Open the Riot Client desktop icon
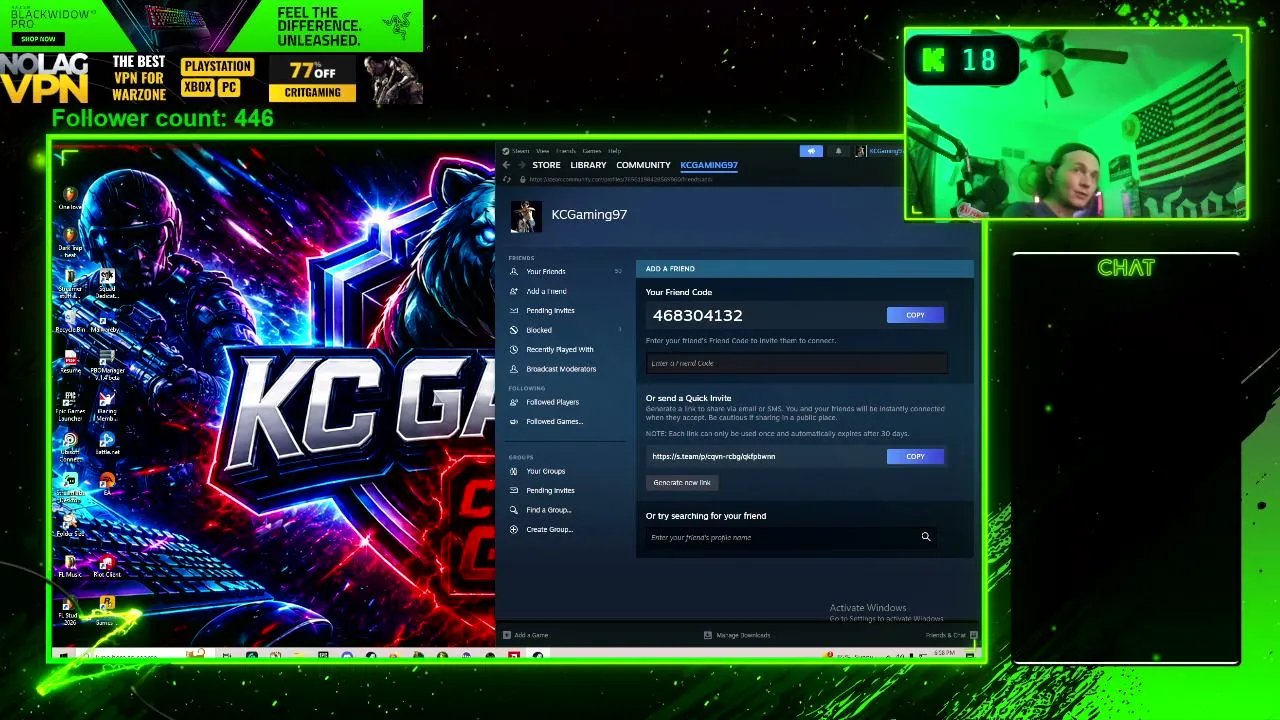The width and height of the screenshot is (1280, 720). (x=107, y=566)
